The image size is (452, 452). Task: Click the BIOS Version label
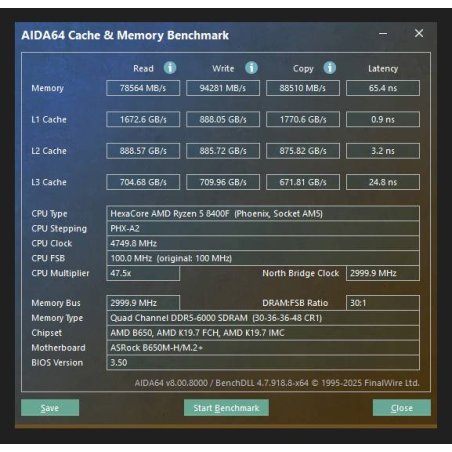pyautogui.click(x=57, y=362)
